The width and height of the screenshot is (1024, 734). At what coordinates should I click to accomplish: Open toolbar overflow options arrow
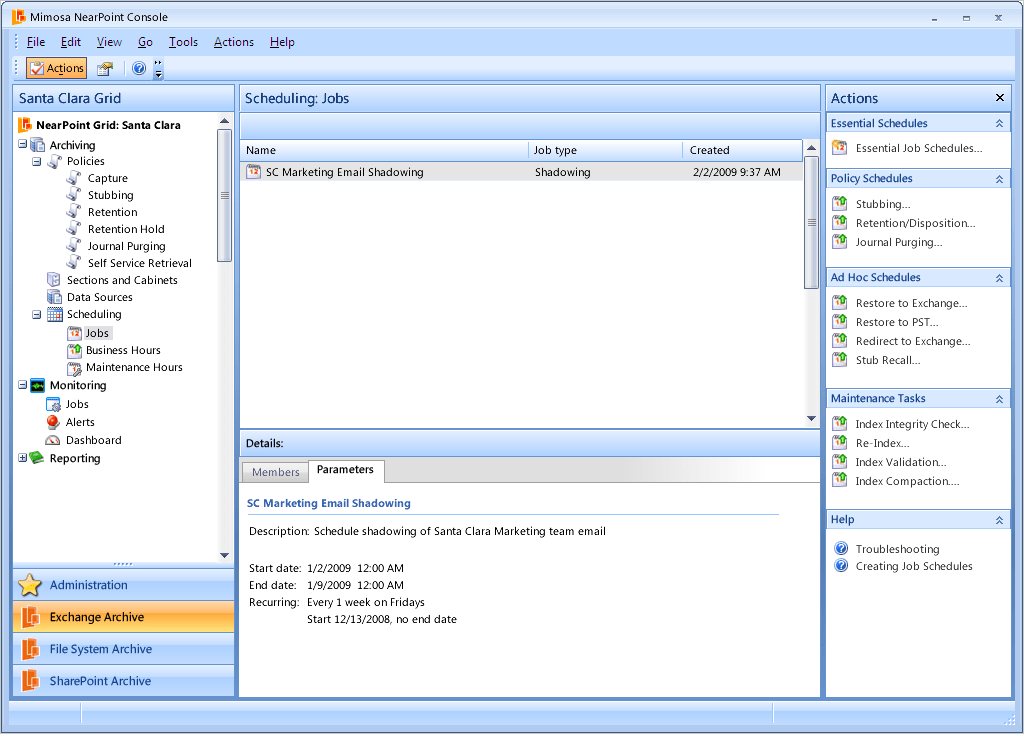click(x=158, y=69)
